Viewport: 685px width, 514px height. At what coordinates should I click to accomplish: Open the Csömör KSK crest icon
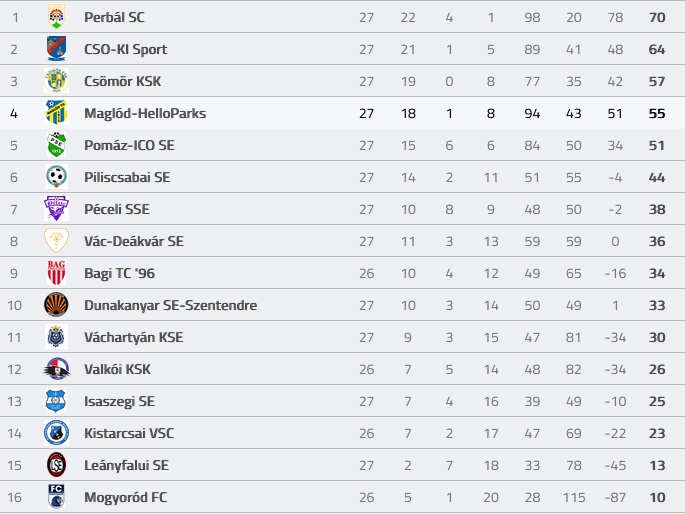click(x=56, y=81)
